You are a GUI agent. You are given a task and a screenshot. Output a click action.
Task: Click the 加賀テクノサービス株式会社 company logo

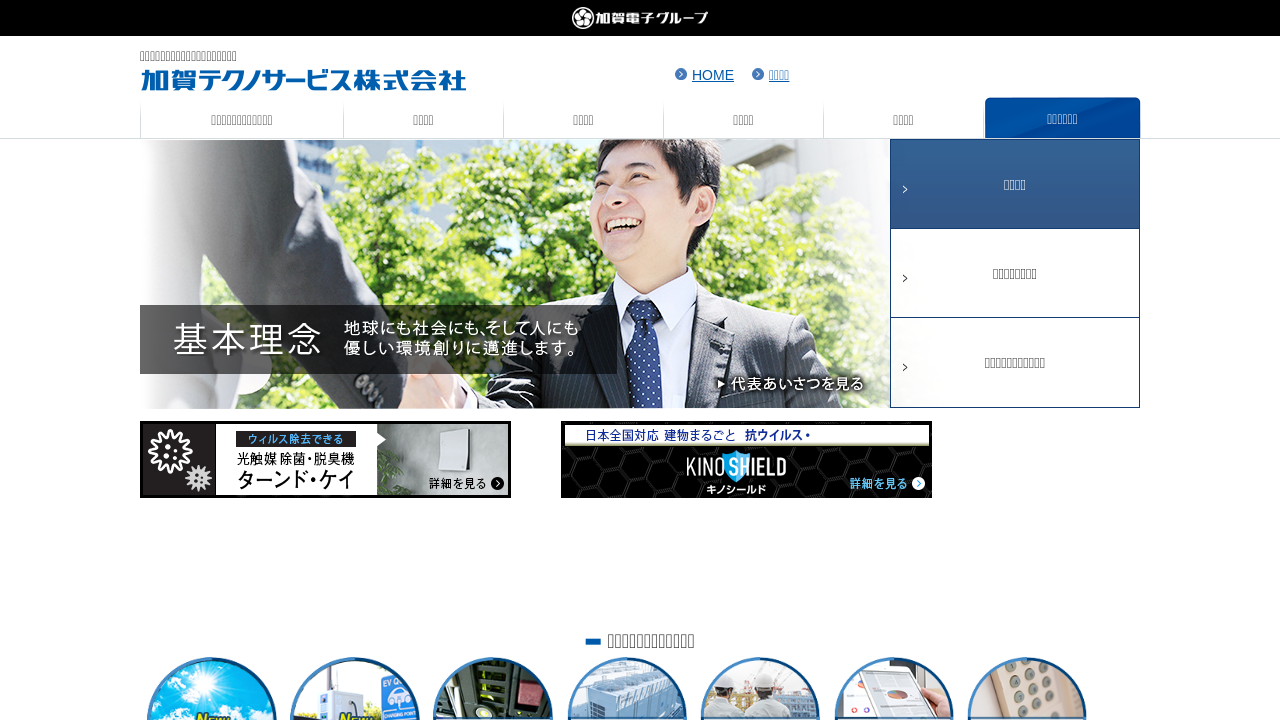click(x=303, y=80)
